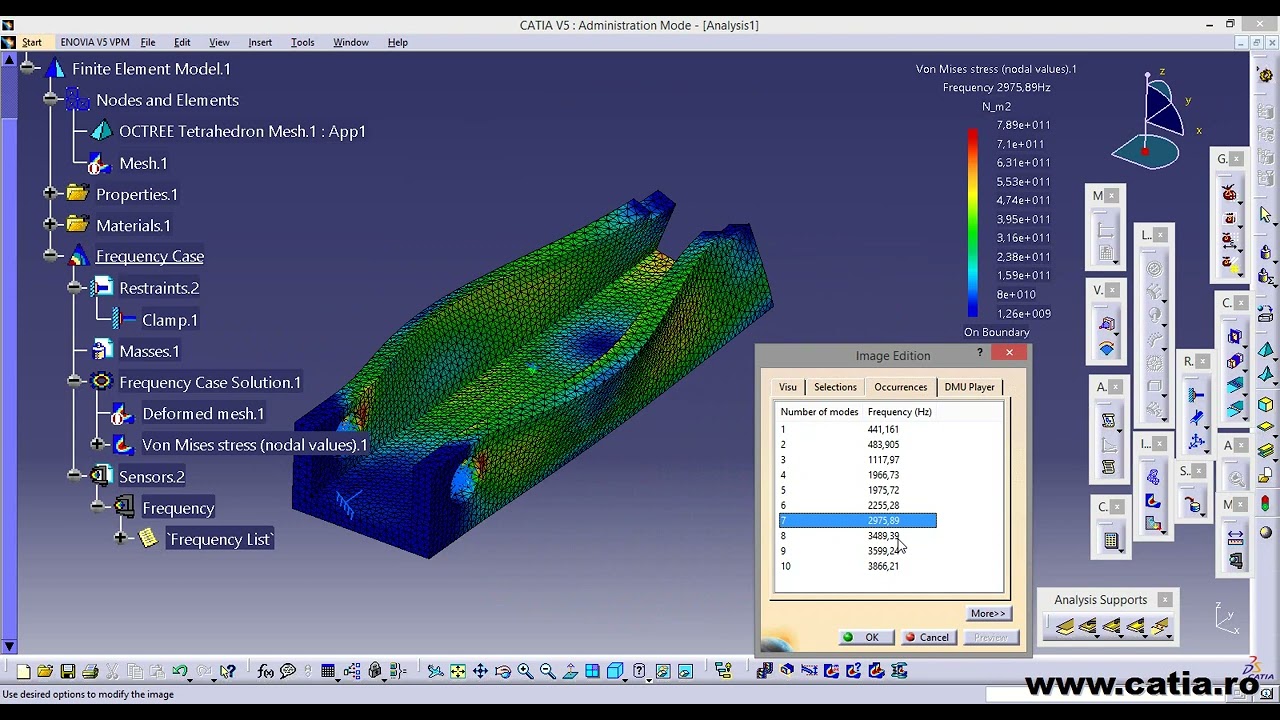The image size is (1280, 720).
Task: Collapse the Frequency Case Solution.1 node
Action: (75, 382)
